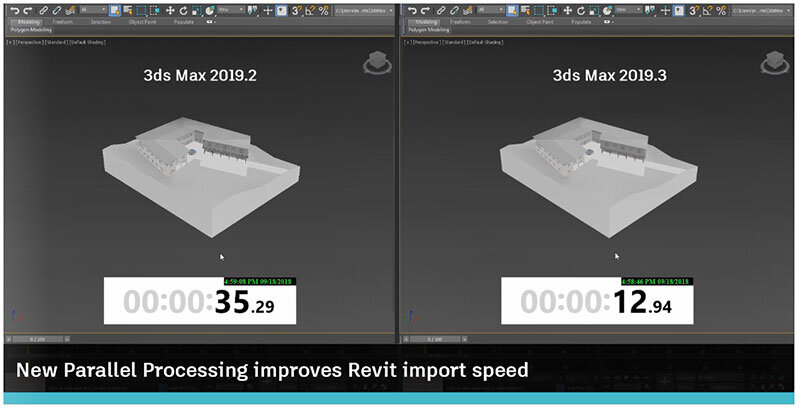Select Modeling ribbon tab in right window

[425, 22]
